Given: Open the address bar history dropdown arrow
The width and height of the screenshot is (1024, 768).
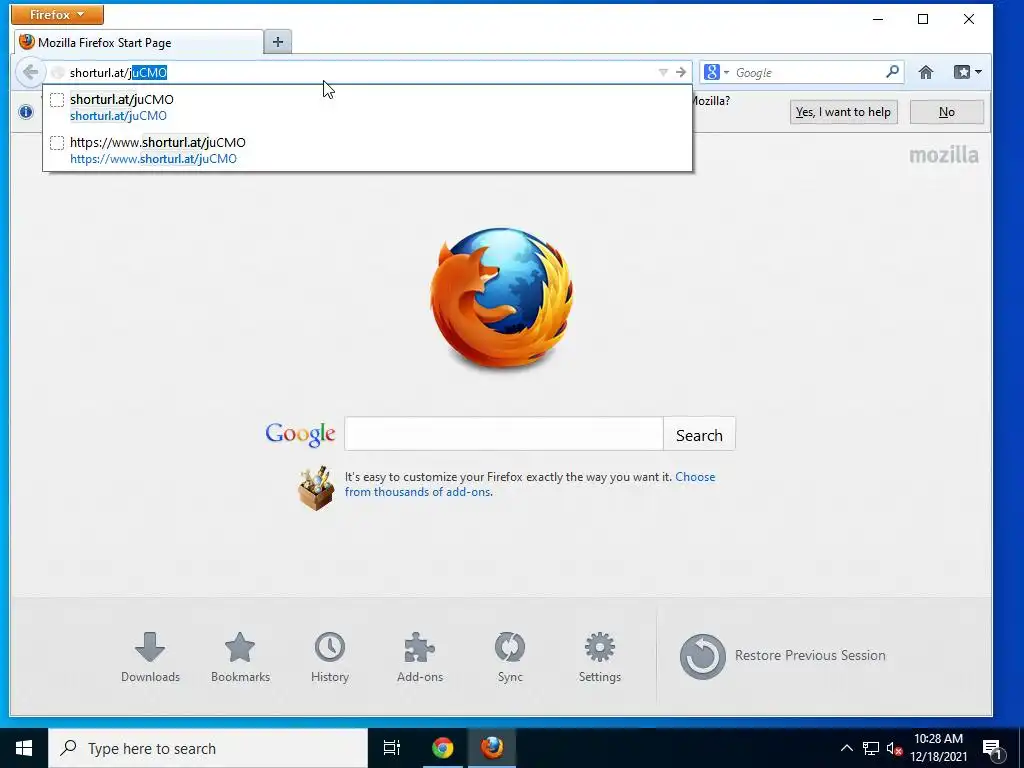Looking at the screenshot, I should (663, 72).
